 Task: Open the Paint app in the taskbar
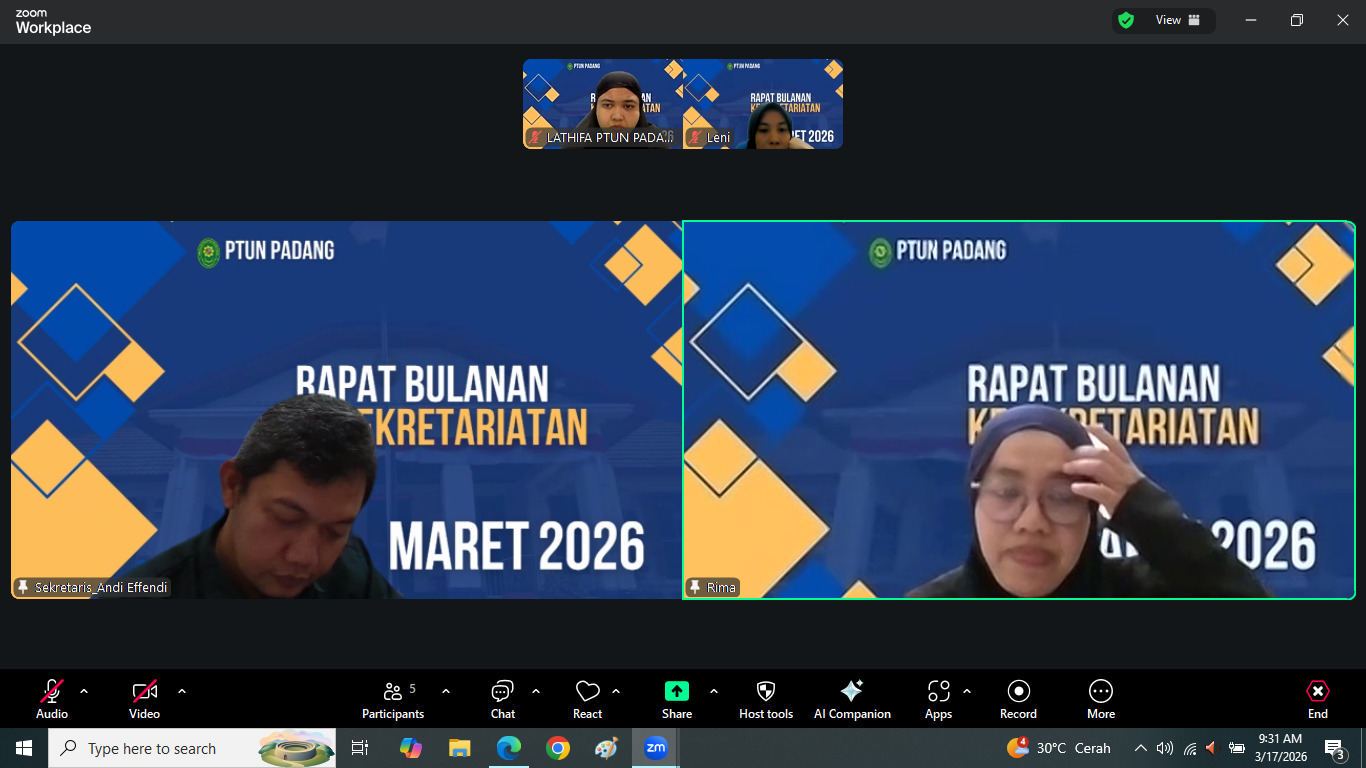(607, 748)
